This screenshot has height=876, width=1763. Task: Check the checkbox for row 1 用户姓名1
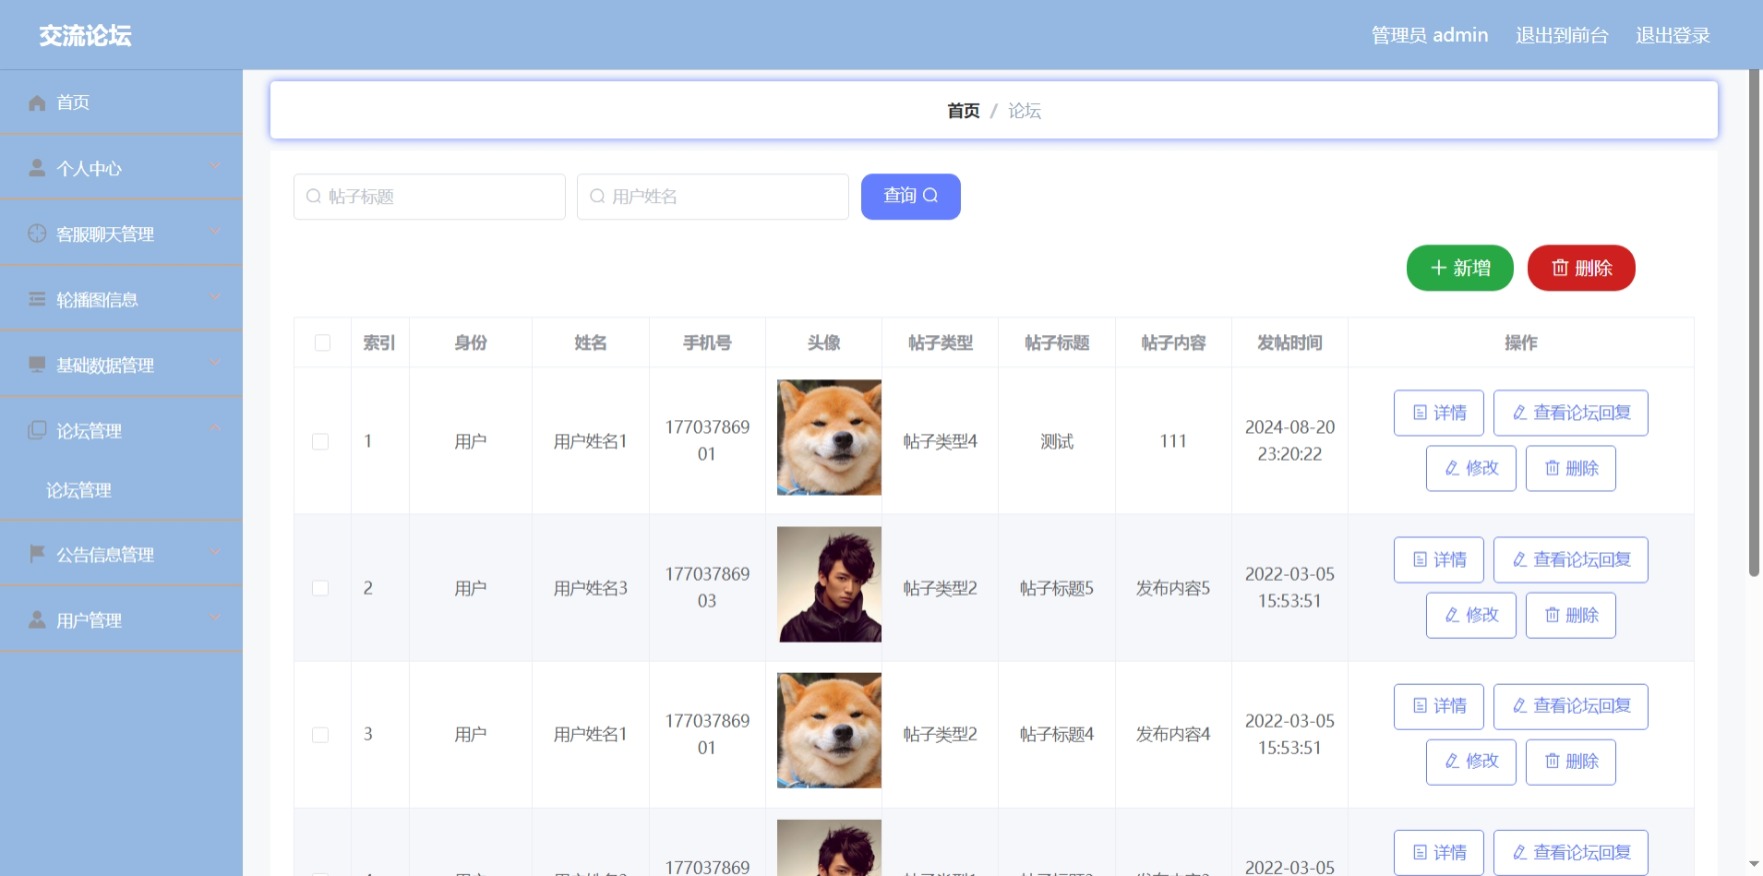tap(320, 441)
